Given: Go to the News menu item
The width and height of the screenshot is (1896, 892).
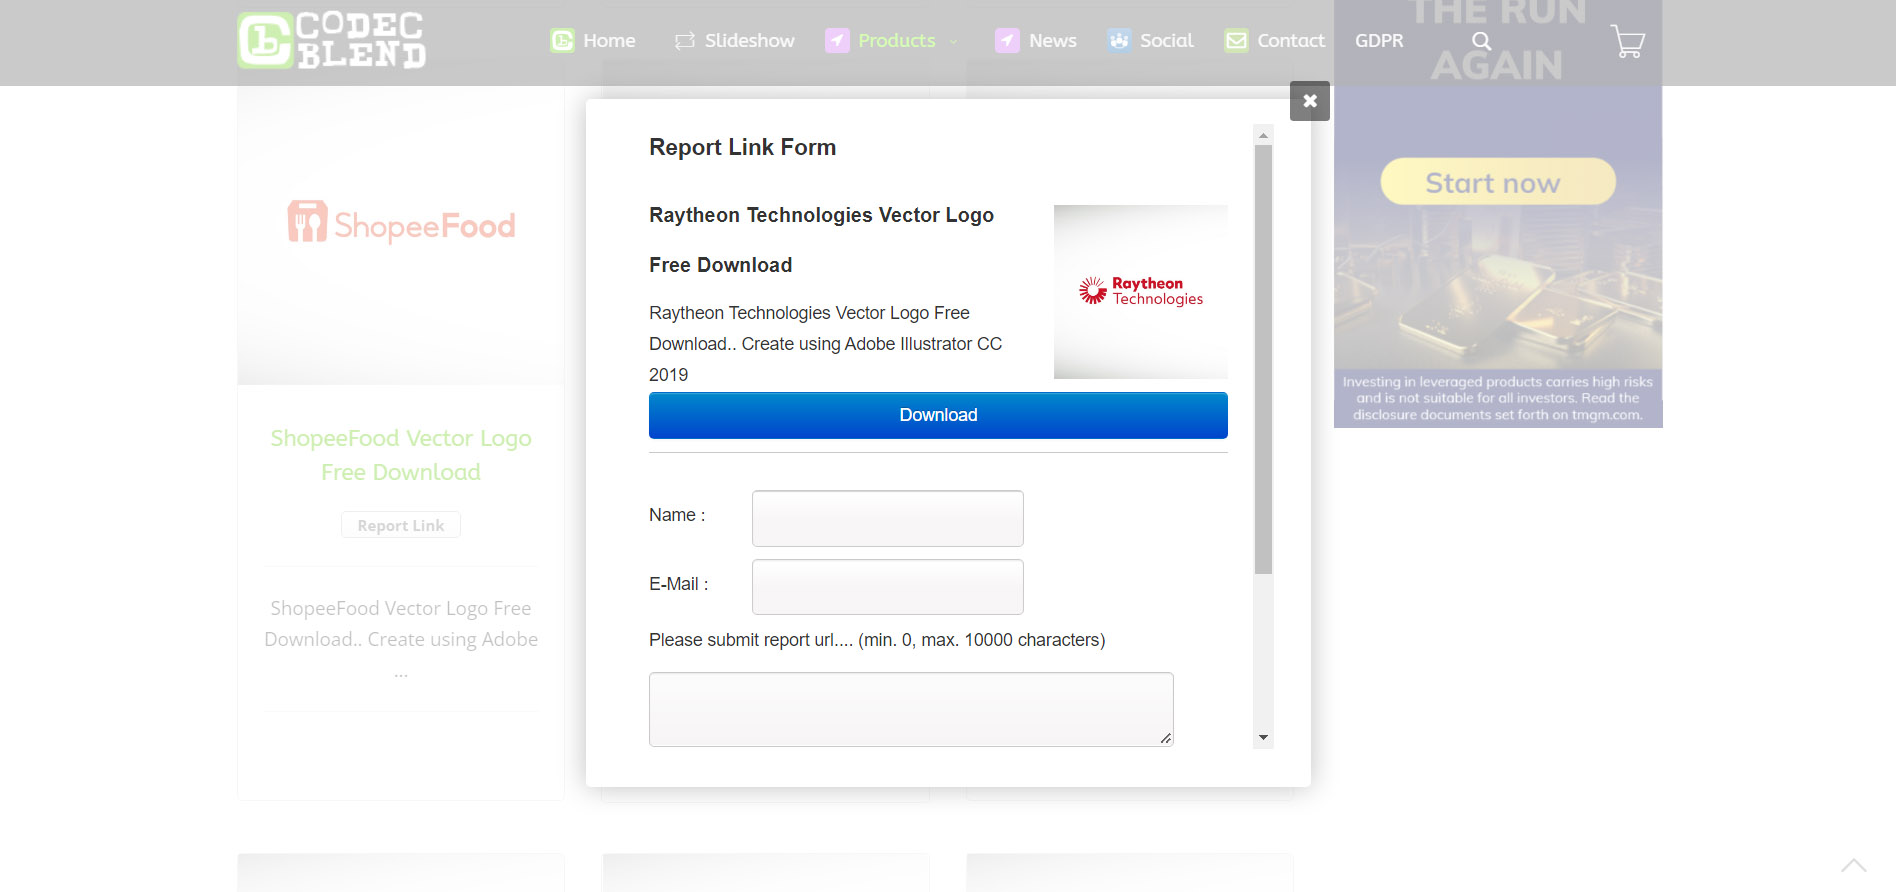Looking at the screenshot, I should [1052, 41].
